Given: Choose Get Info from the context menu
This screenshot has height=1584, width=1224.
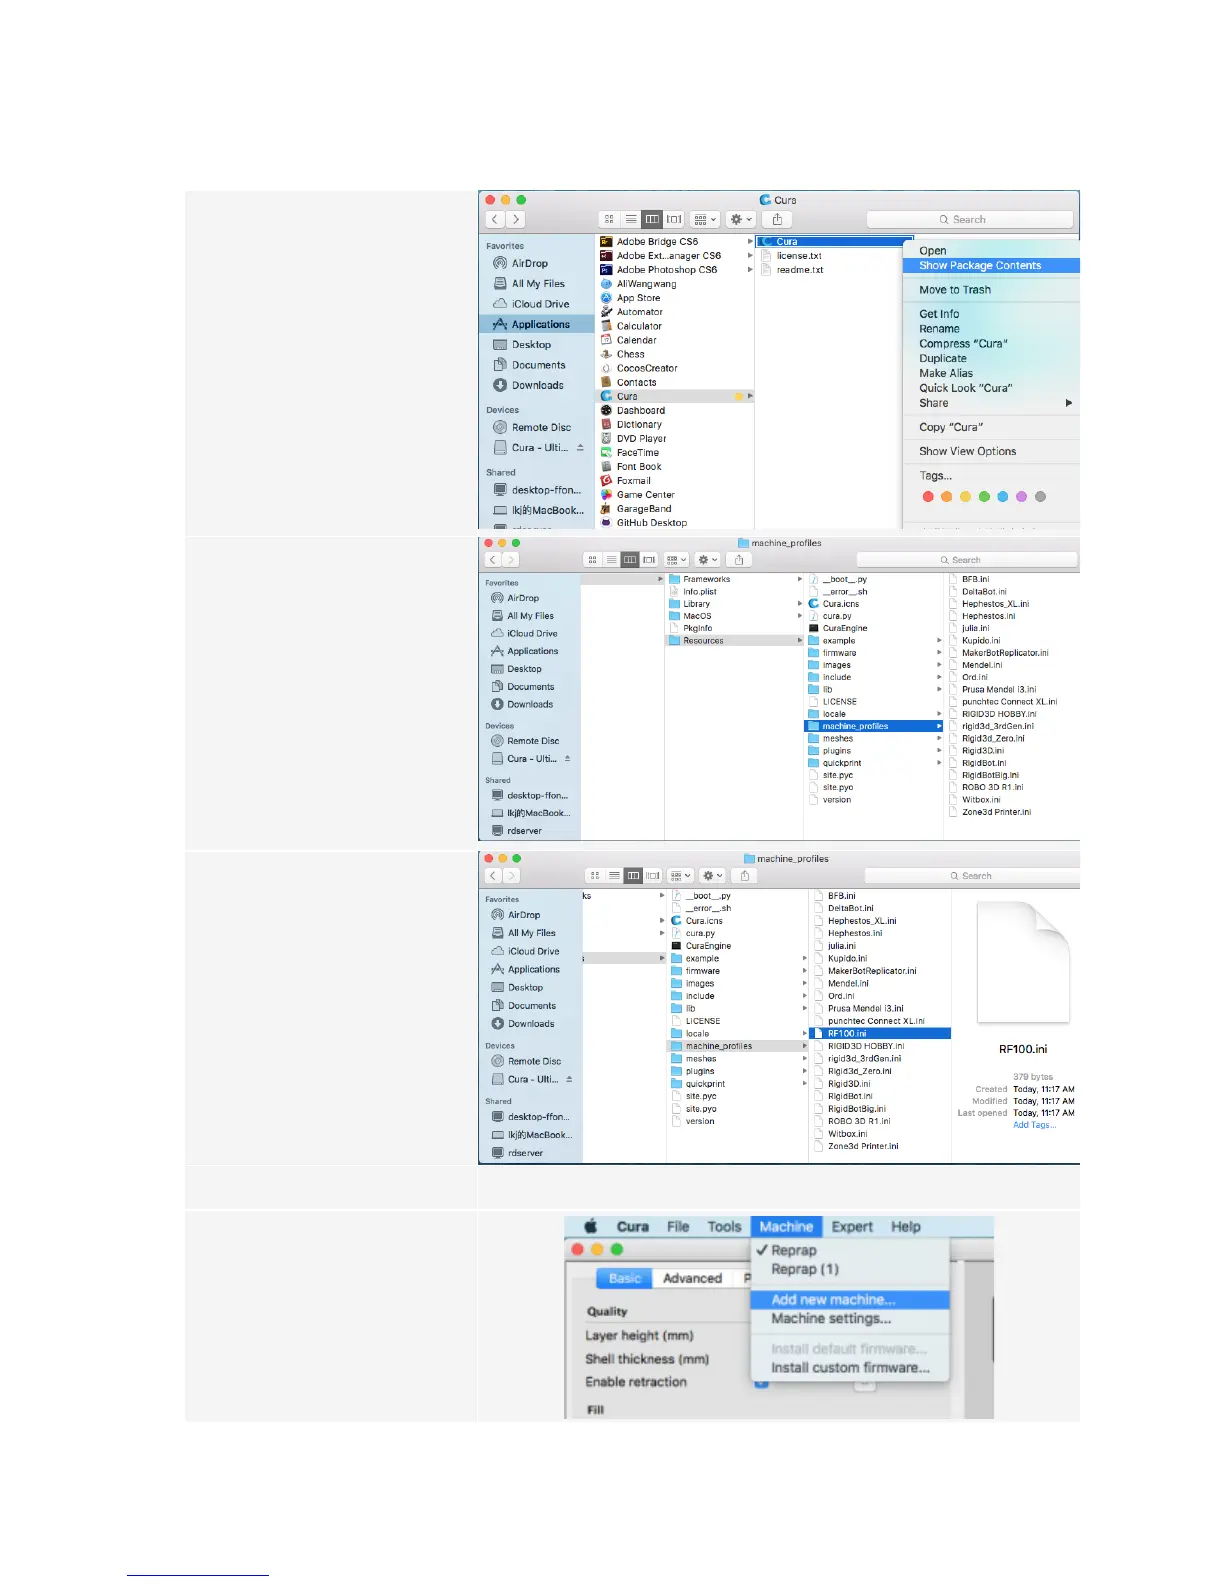Looking at the screenshot, I should tap(939, 314).
